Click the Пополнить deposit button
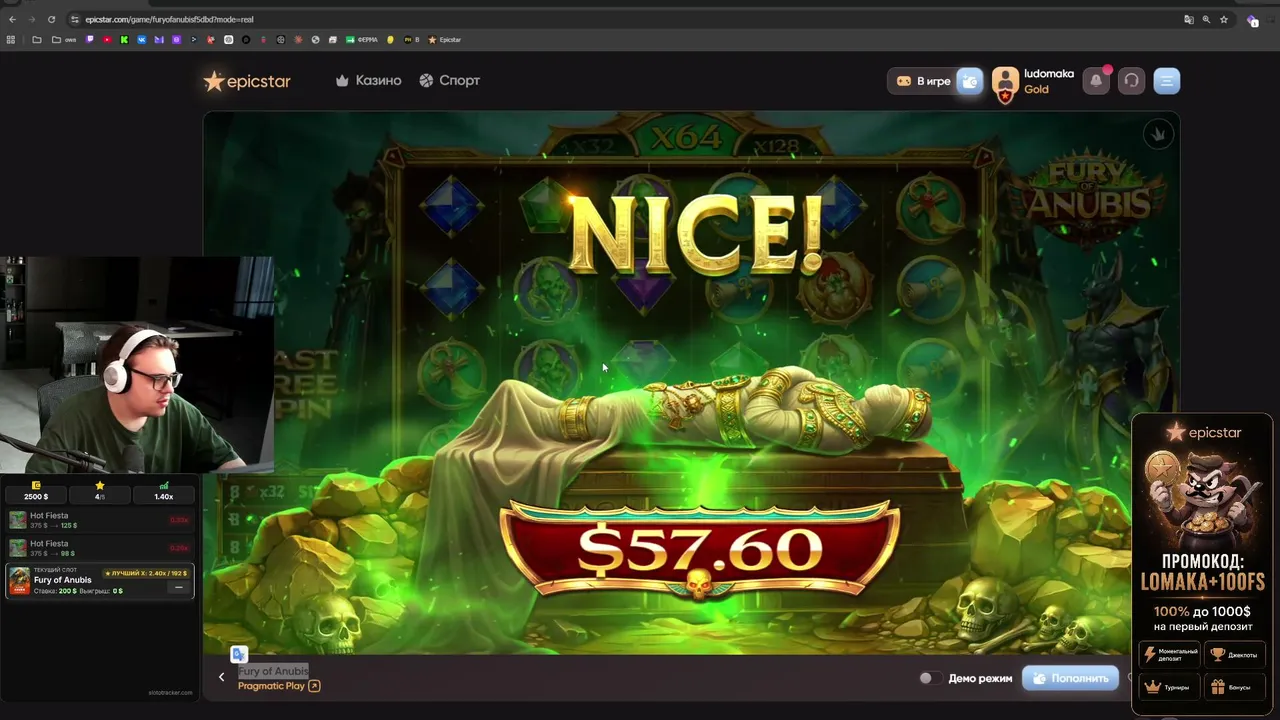 click(1071, 678)
